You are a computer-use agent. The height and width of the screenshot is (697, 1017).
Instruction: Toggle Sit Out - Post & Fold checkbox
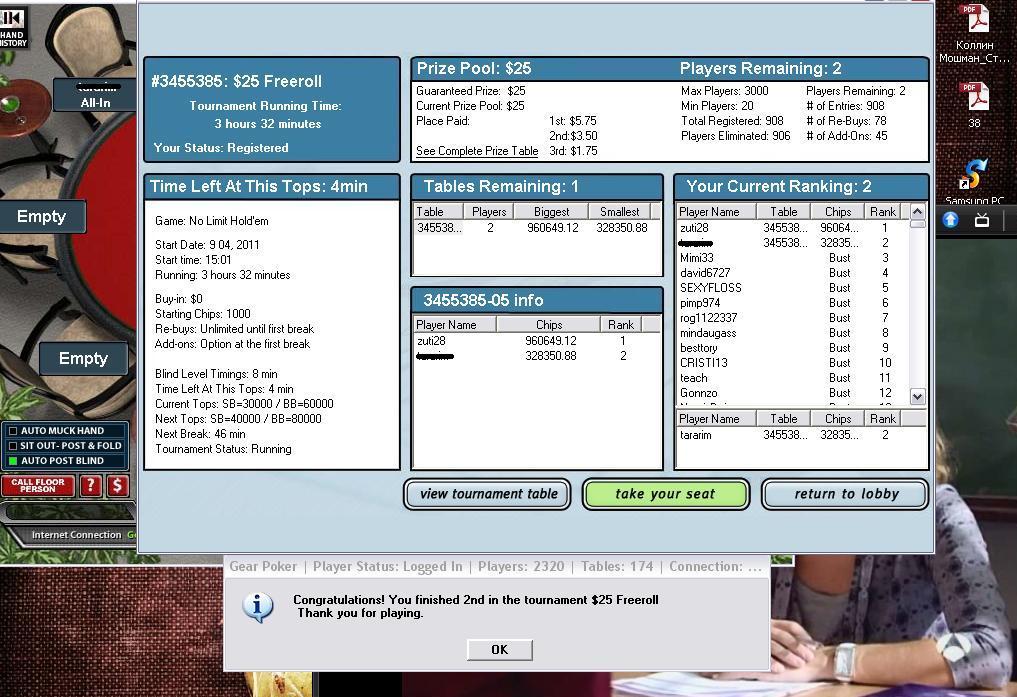(12, 445)
